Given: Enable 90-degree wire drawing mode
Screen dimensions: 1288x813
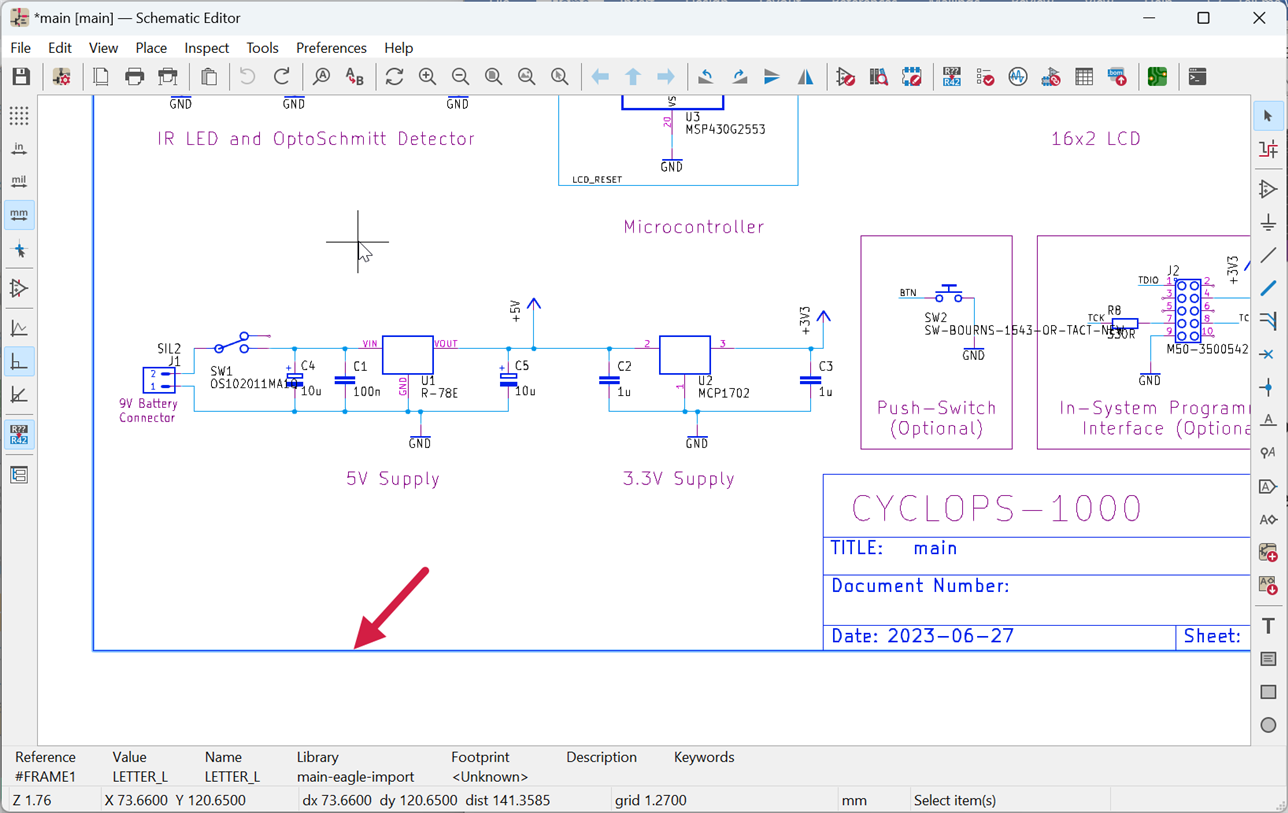Looking at the screenshot, I should [x=19, y=361].
